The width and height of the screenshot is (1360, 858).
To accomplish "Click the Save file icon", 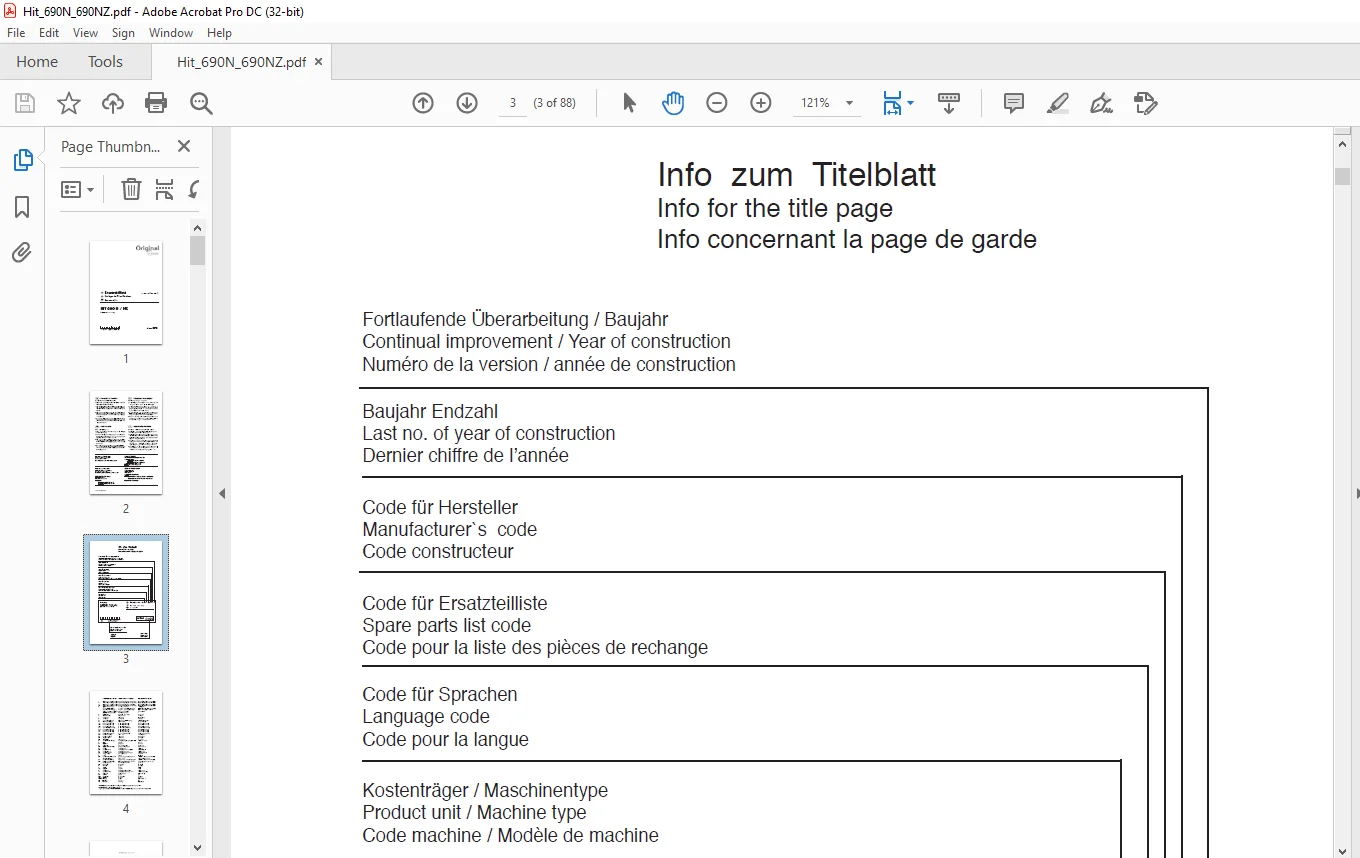I will 25,103.
